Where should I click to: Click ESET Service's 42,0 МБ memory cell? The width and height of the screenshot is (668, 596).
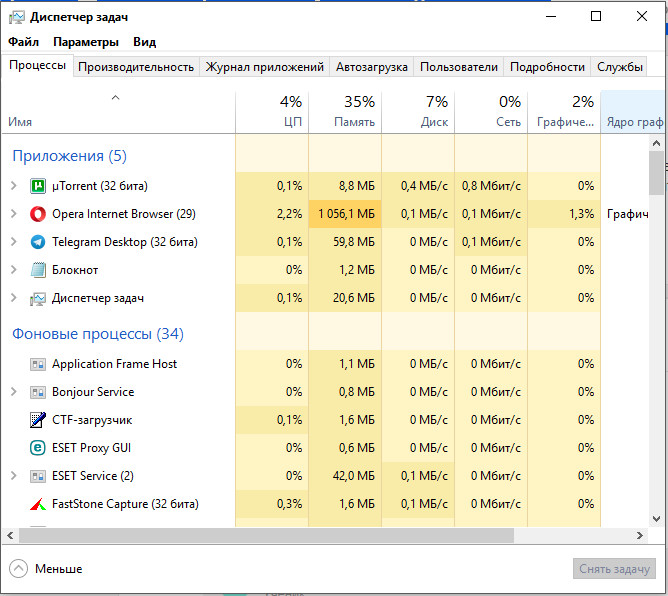click(345, 476)
